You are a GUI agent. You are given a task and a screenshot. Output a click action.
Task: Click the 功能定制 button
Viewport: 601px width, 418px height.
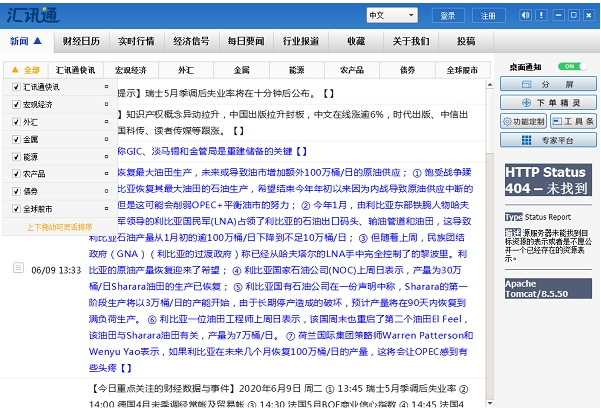pos(524,121)
